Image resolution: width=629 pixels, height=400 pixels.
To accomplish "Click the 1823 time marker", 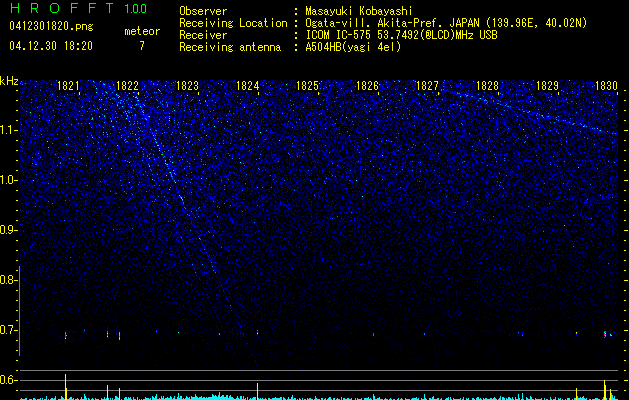I will pos(187,86).
